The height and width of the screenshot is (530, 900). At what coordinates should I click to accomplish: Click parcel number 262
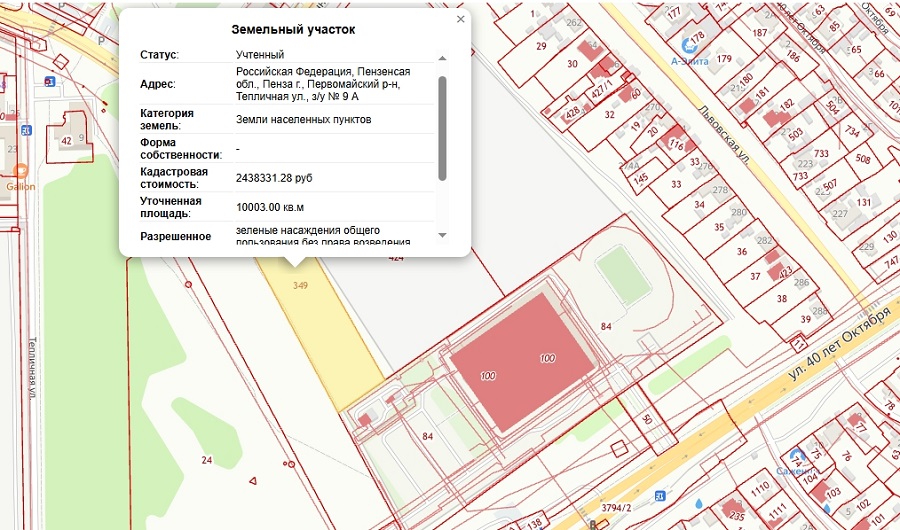[574, 23]
